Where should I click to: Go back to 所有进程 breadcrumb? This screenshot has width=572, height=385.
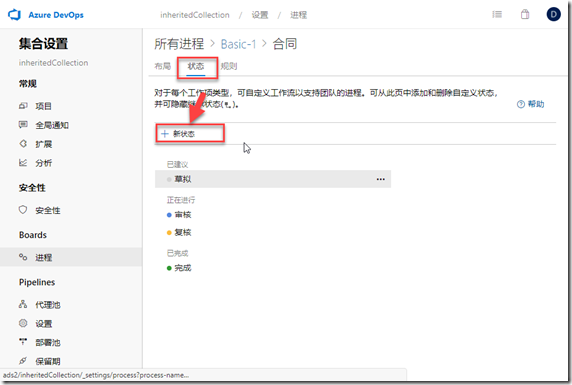(179, 44)
